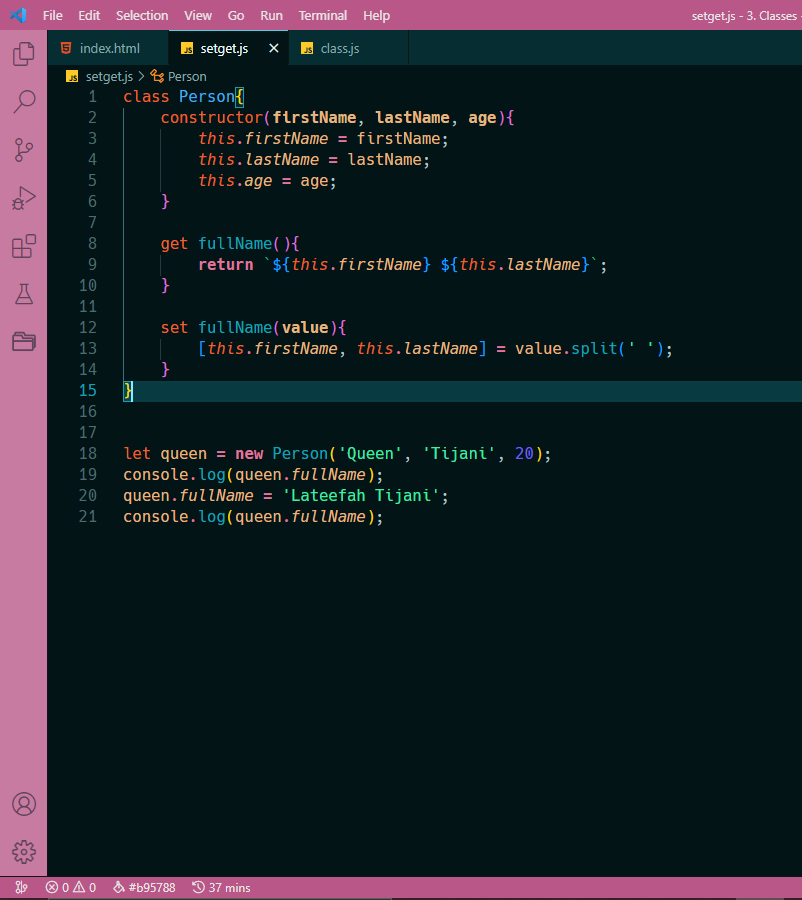Image resolution: width=802 pixels, height=900 pixels.
Task: Close the setget.js tab
Action: click(x=274, y=48)
